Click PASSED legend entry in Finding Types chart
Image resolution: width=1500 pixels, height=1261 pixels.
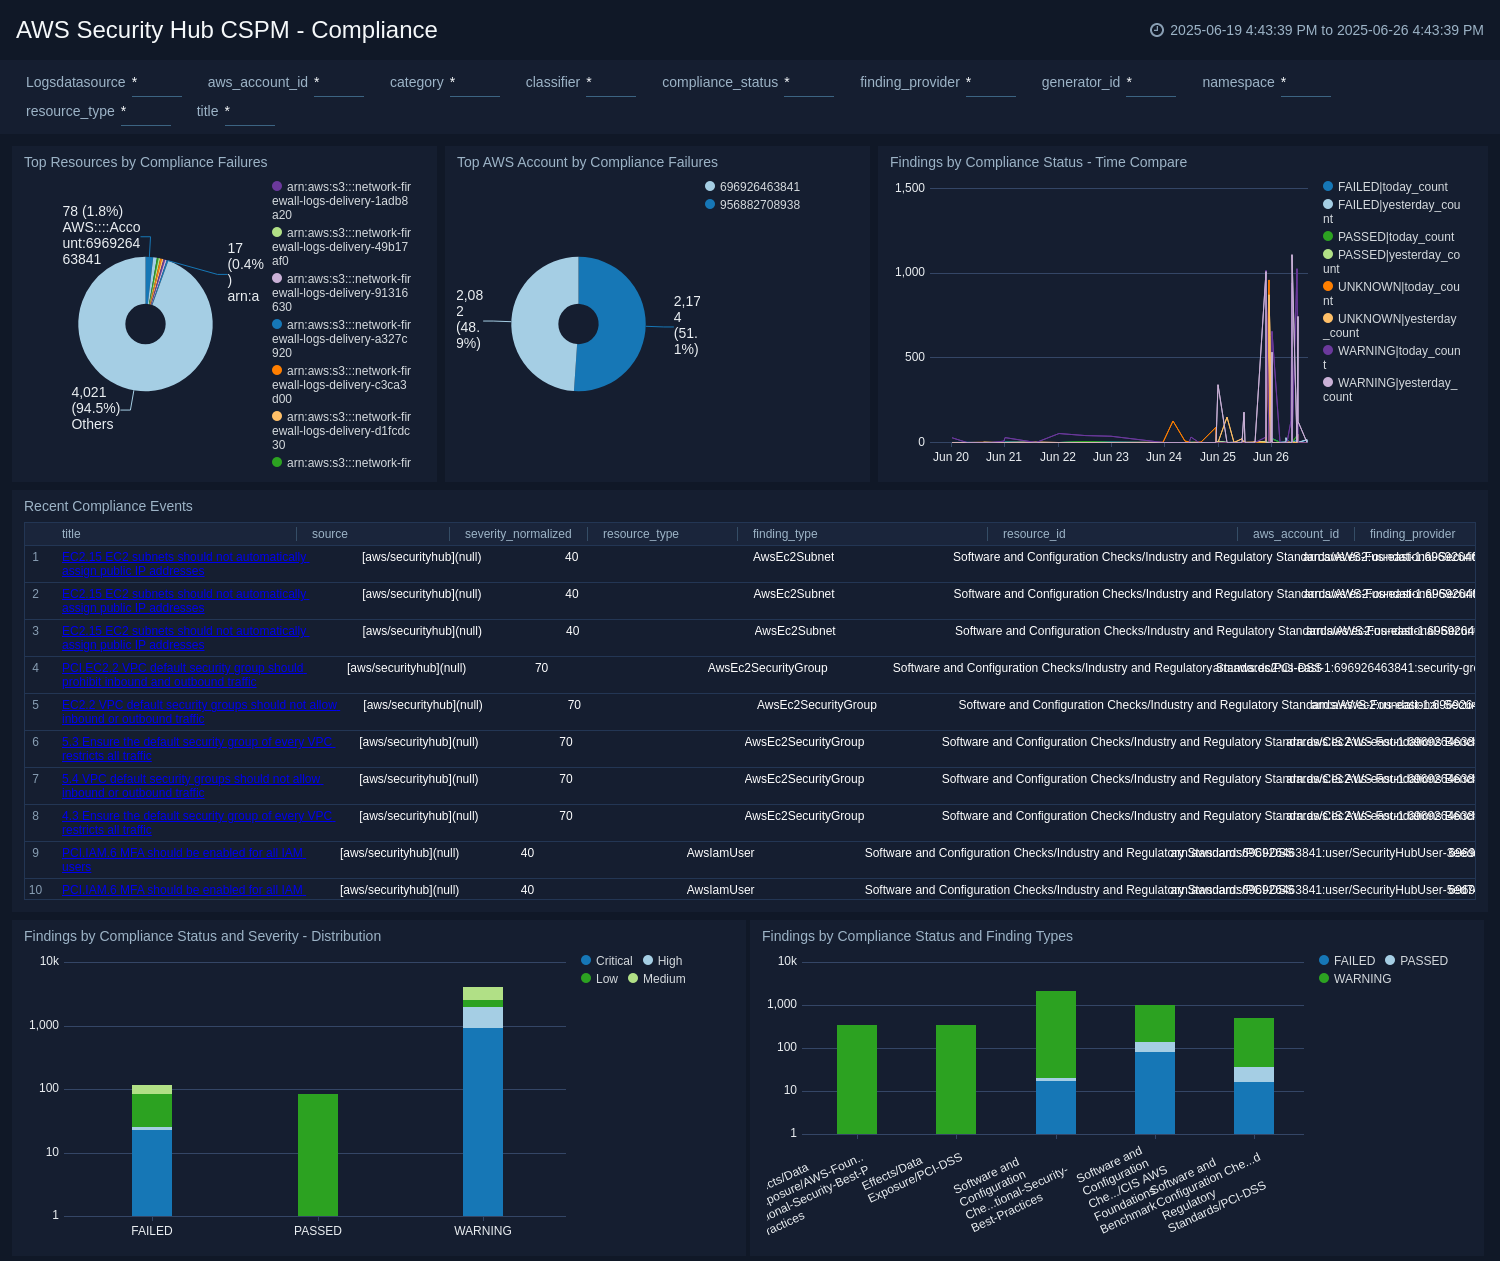coord(1416,961)
